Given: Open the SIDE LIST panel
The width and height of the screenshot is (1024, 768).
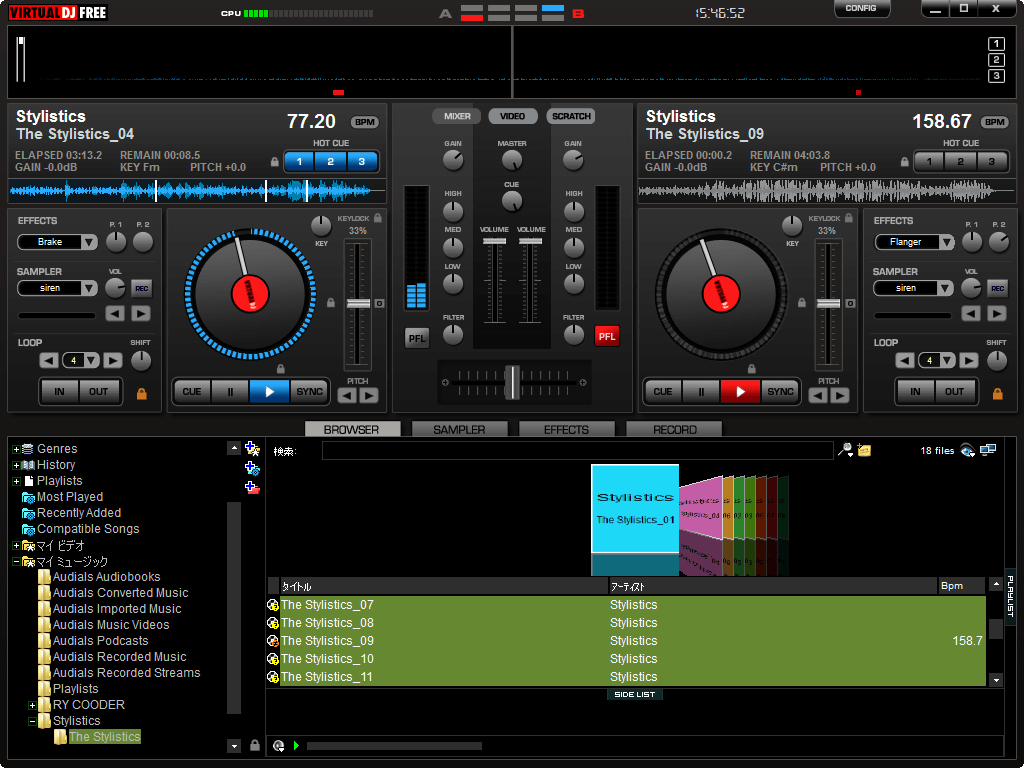Looking at the screenshot, I should click(634, 694).
